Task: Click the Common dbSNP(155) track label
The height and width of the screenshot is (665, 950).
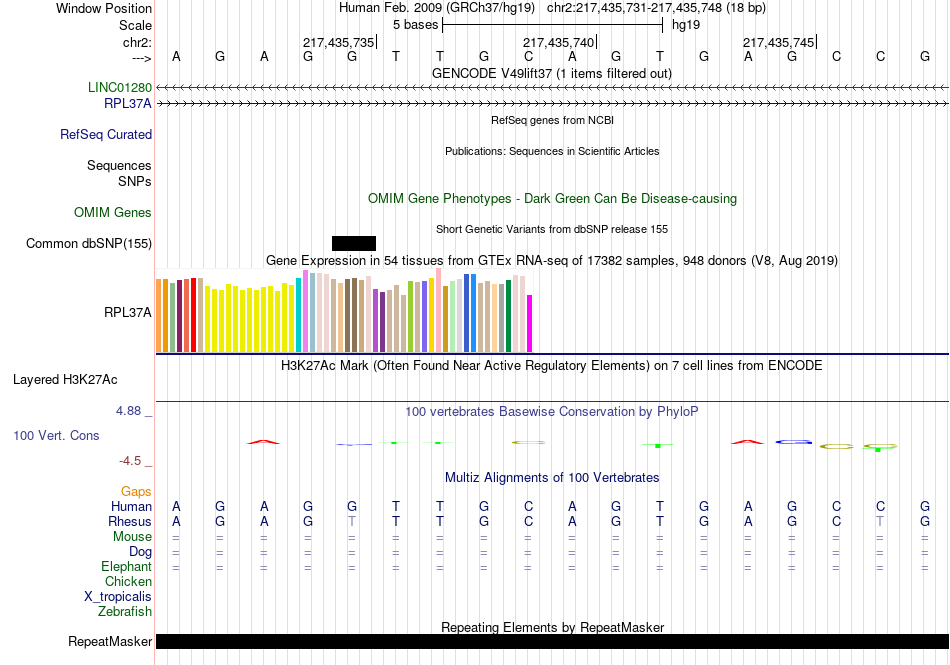Action: [x=89, y=243]
